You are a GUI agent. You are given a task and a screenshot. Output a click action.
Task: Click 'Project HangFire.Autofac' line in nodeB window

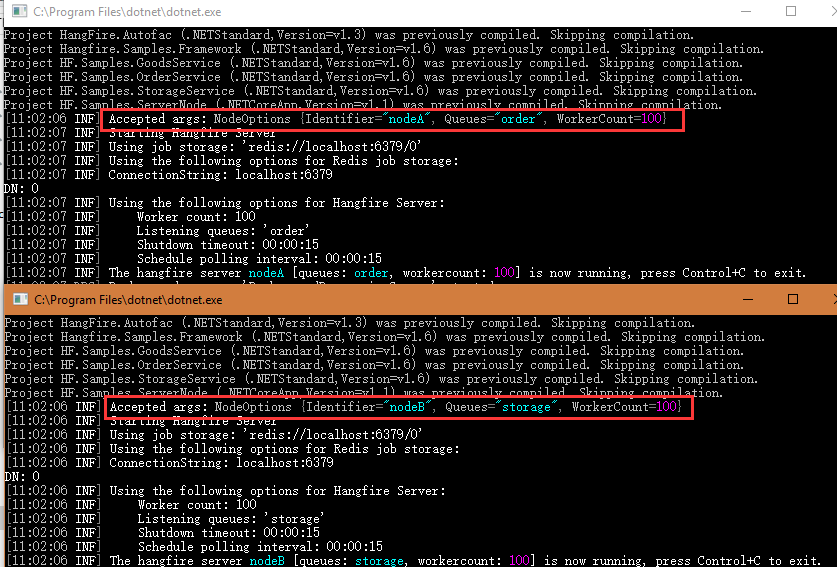tap(350, 322)
